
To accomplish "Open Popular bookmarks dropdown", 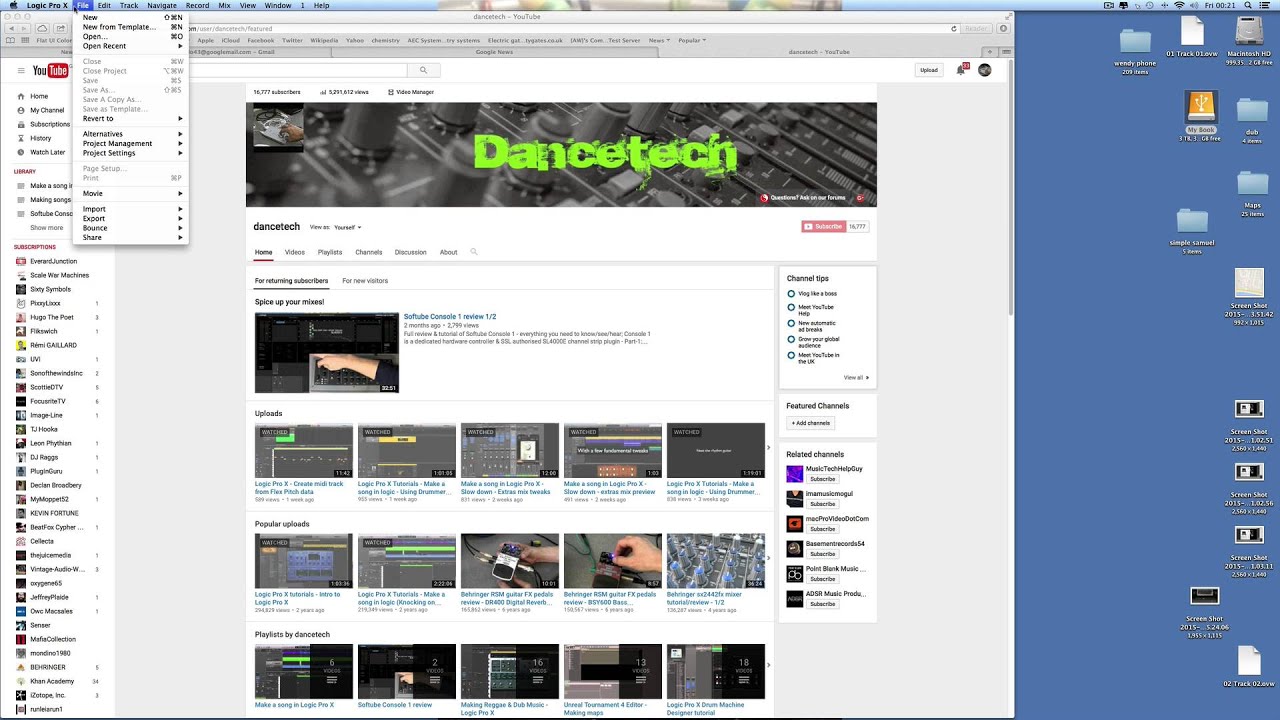I will [691, 41].
